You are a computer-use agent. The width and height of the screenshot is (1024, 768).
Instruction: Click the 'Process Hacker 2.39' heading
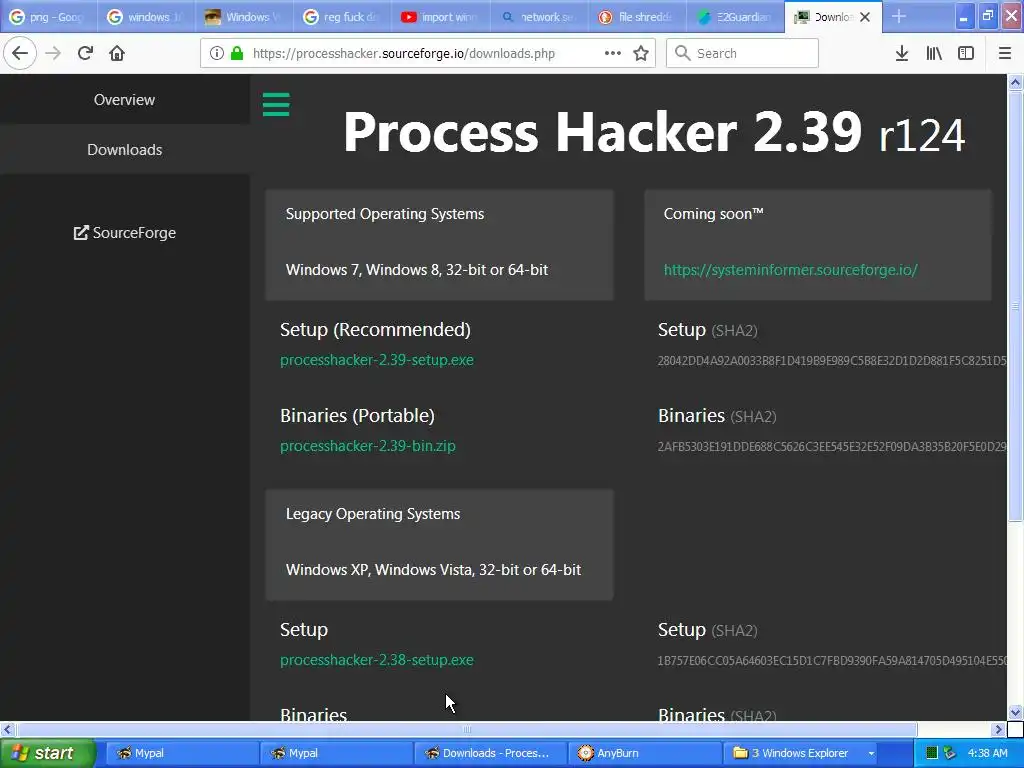pos(602,132)
